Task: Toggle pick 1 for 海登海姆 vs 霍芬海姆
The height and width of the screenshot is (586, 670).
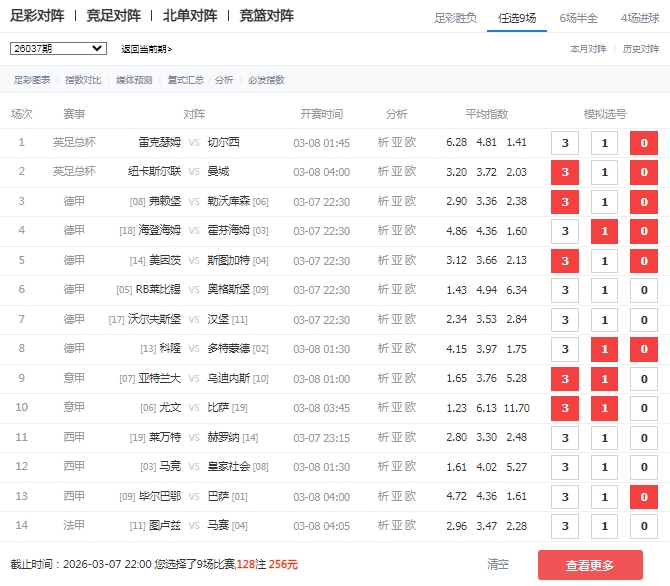Action: click(x=604, y=231)
